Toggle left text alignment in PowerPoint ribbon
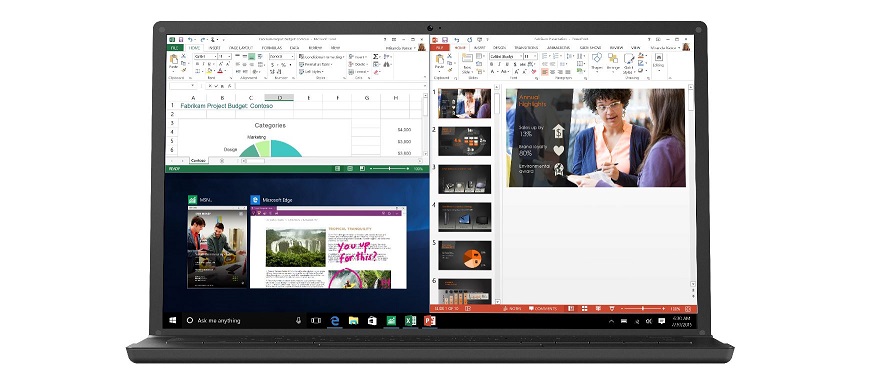Screen dimensions: 871x381 (544, 72)
